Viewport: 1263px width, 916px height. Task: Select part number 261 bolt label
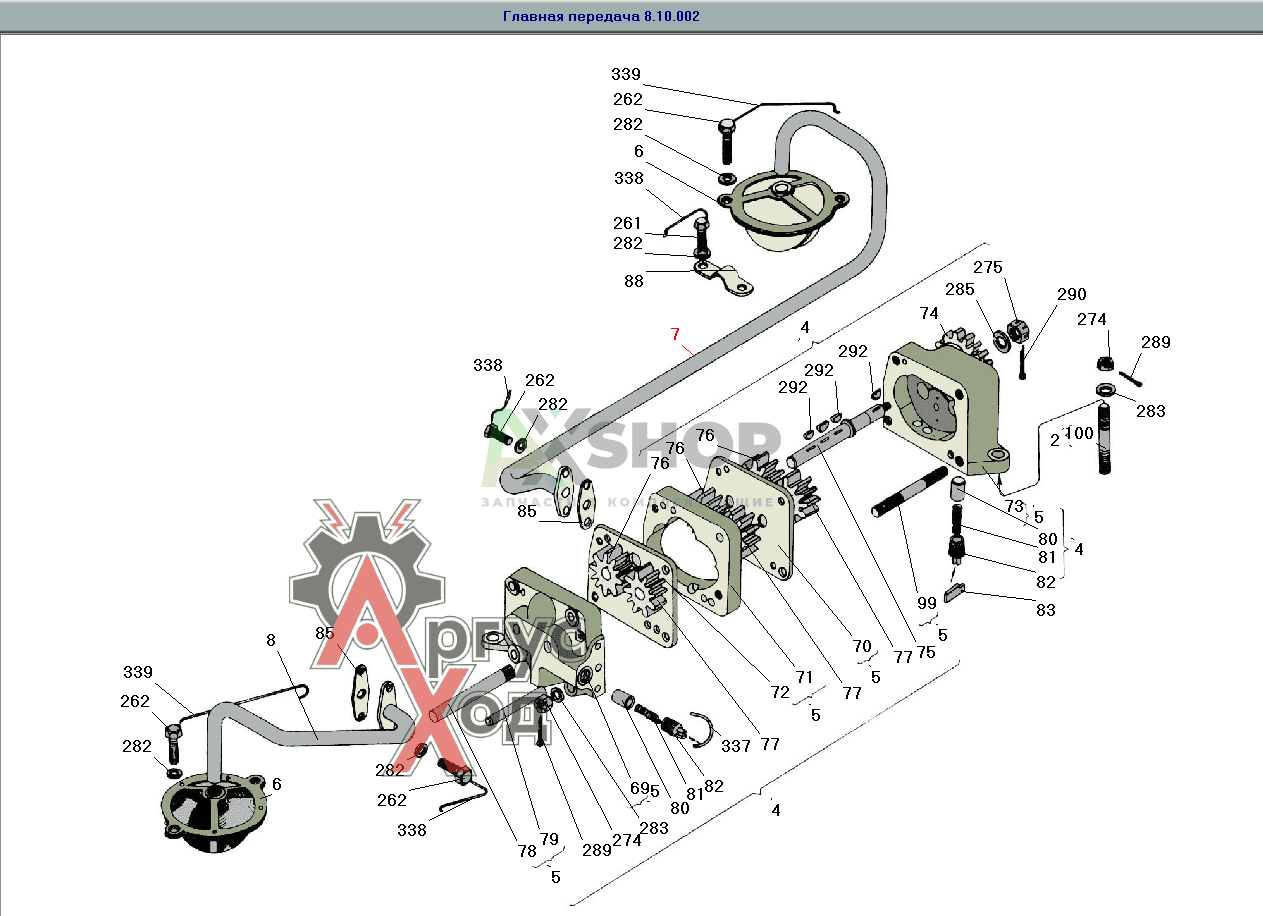pos(627,223)
